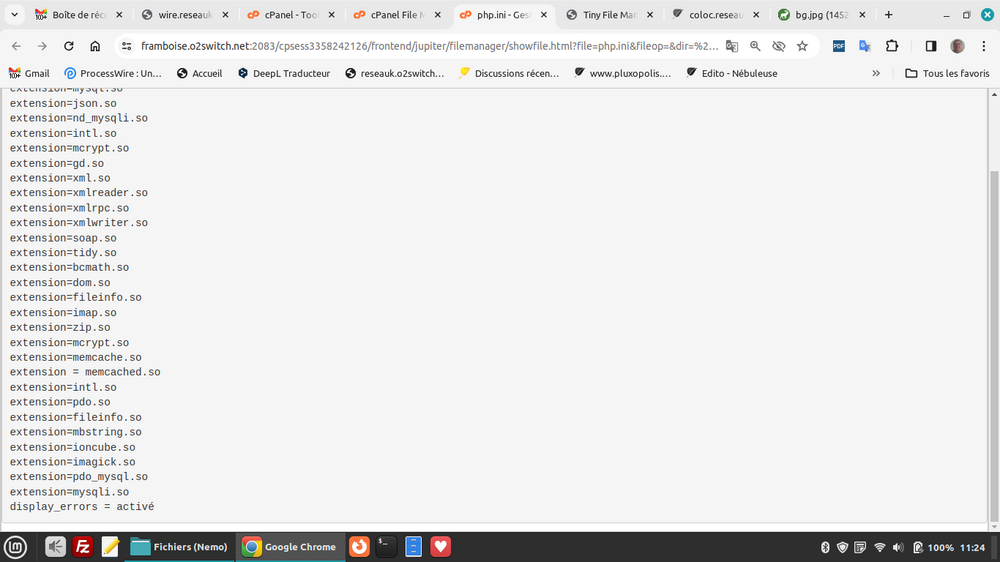Image resolution: width=1000 pixels, height=562 pixels.
Task: Open the DeepL Traducteur bookmark
Action: pyautogui.click(x=284, y=73)
